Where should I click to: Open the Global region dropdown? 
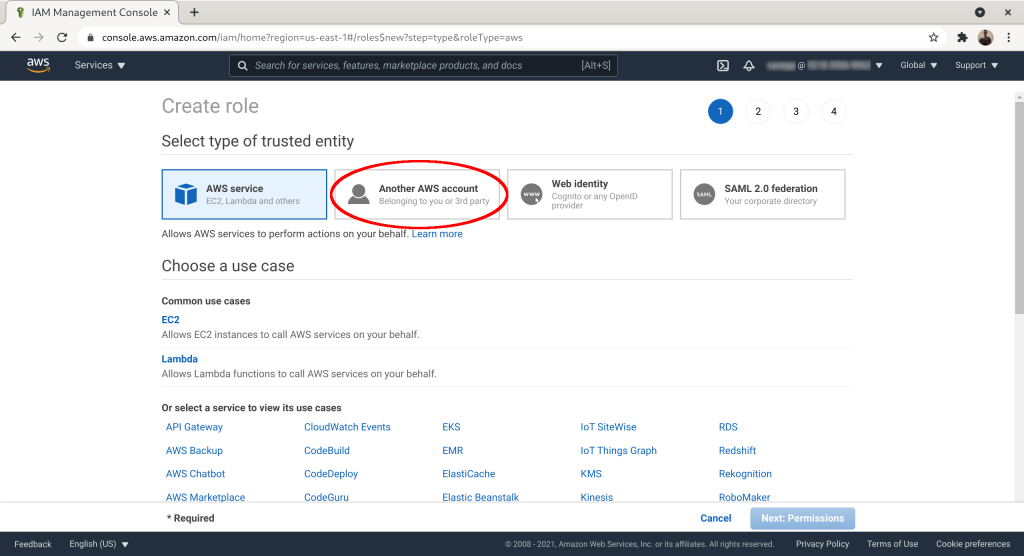[x=919, y=65]
